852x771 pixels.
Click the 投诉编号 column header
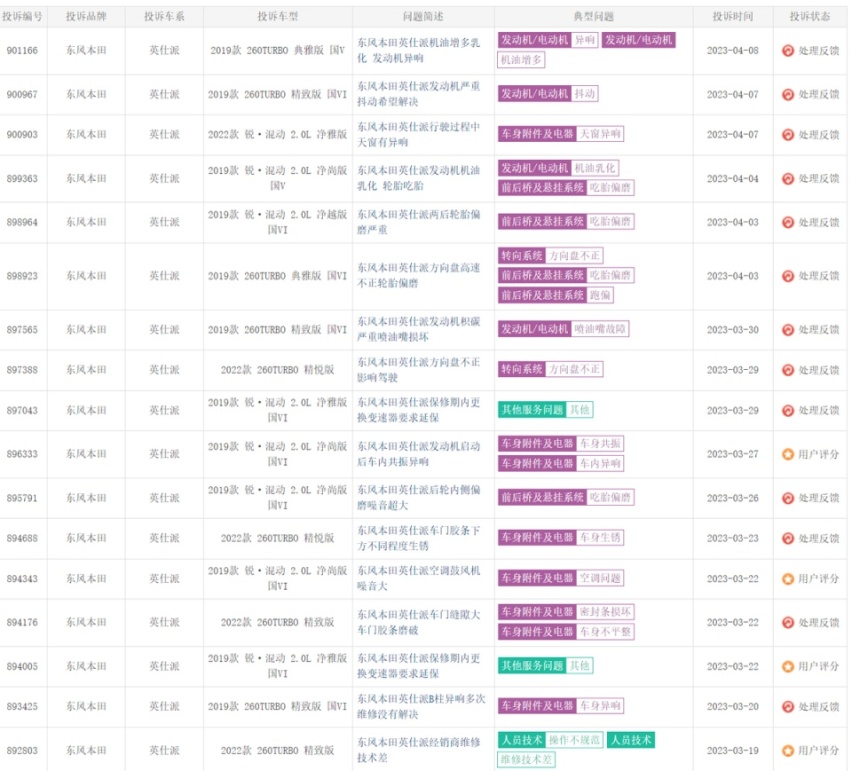22,16
